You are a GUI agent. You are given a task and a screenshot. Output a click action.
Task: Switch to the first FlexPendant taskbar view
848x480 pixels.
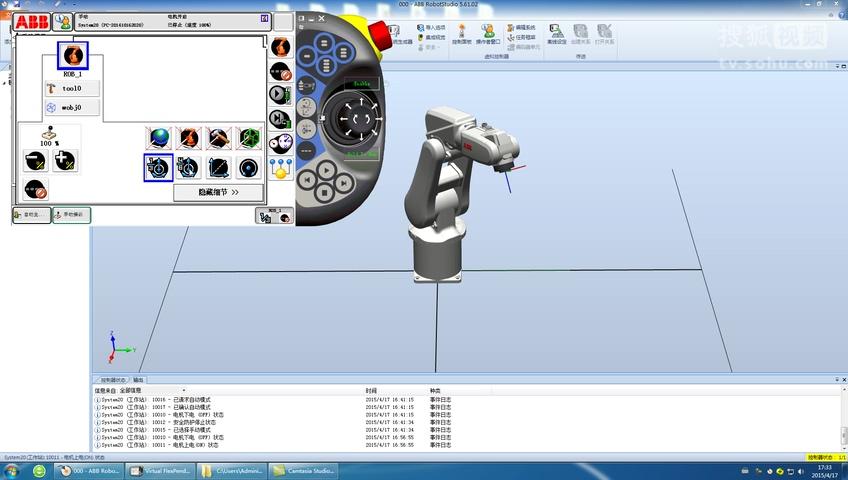(32, 215)
